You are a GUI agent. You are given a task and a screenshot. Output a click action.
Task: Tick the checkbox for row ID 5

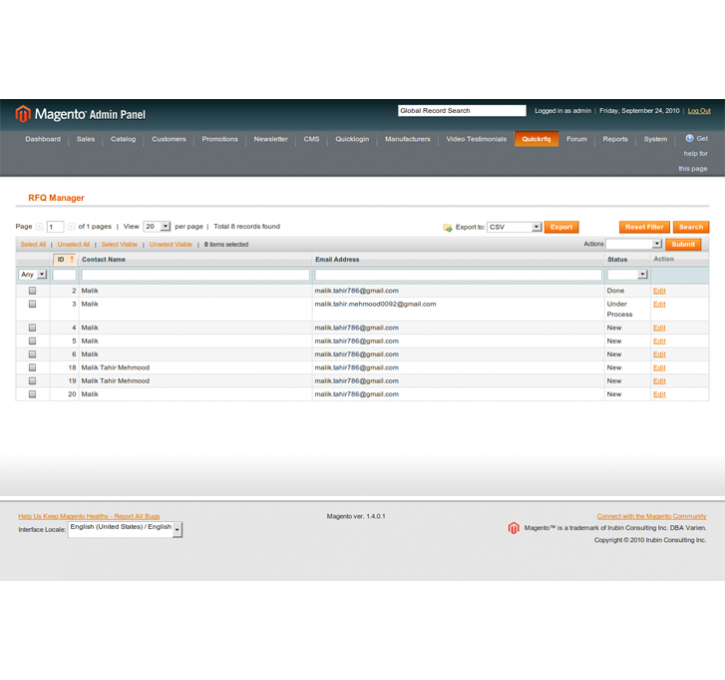point(32,341)
